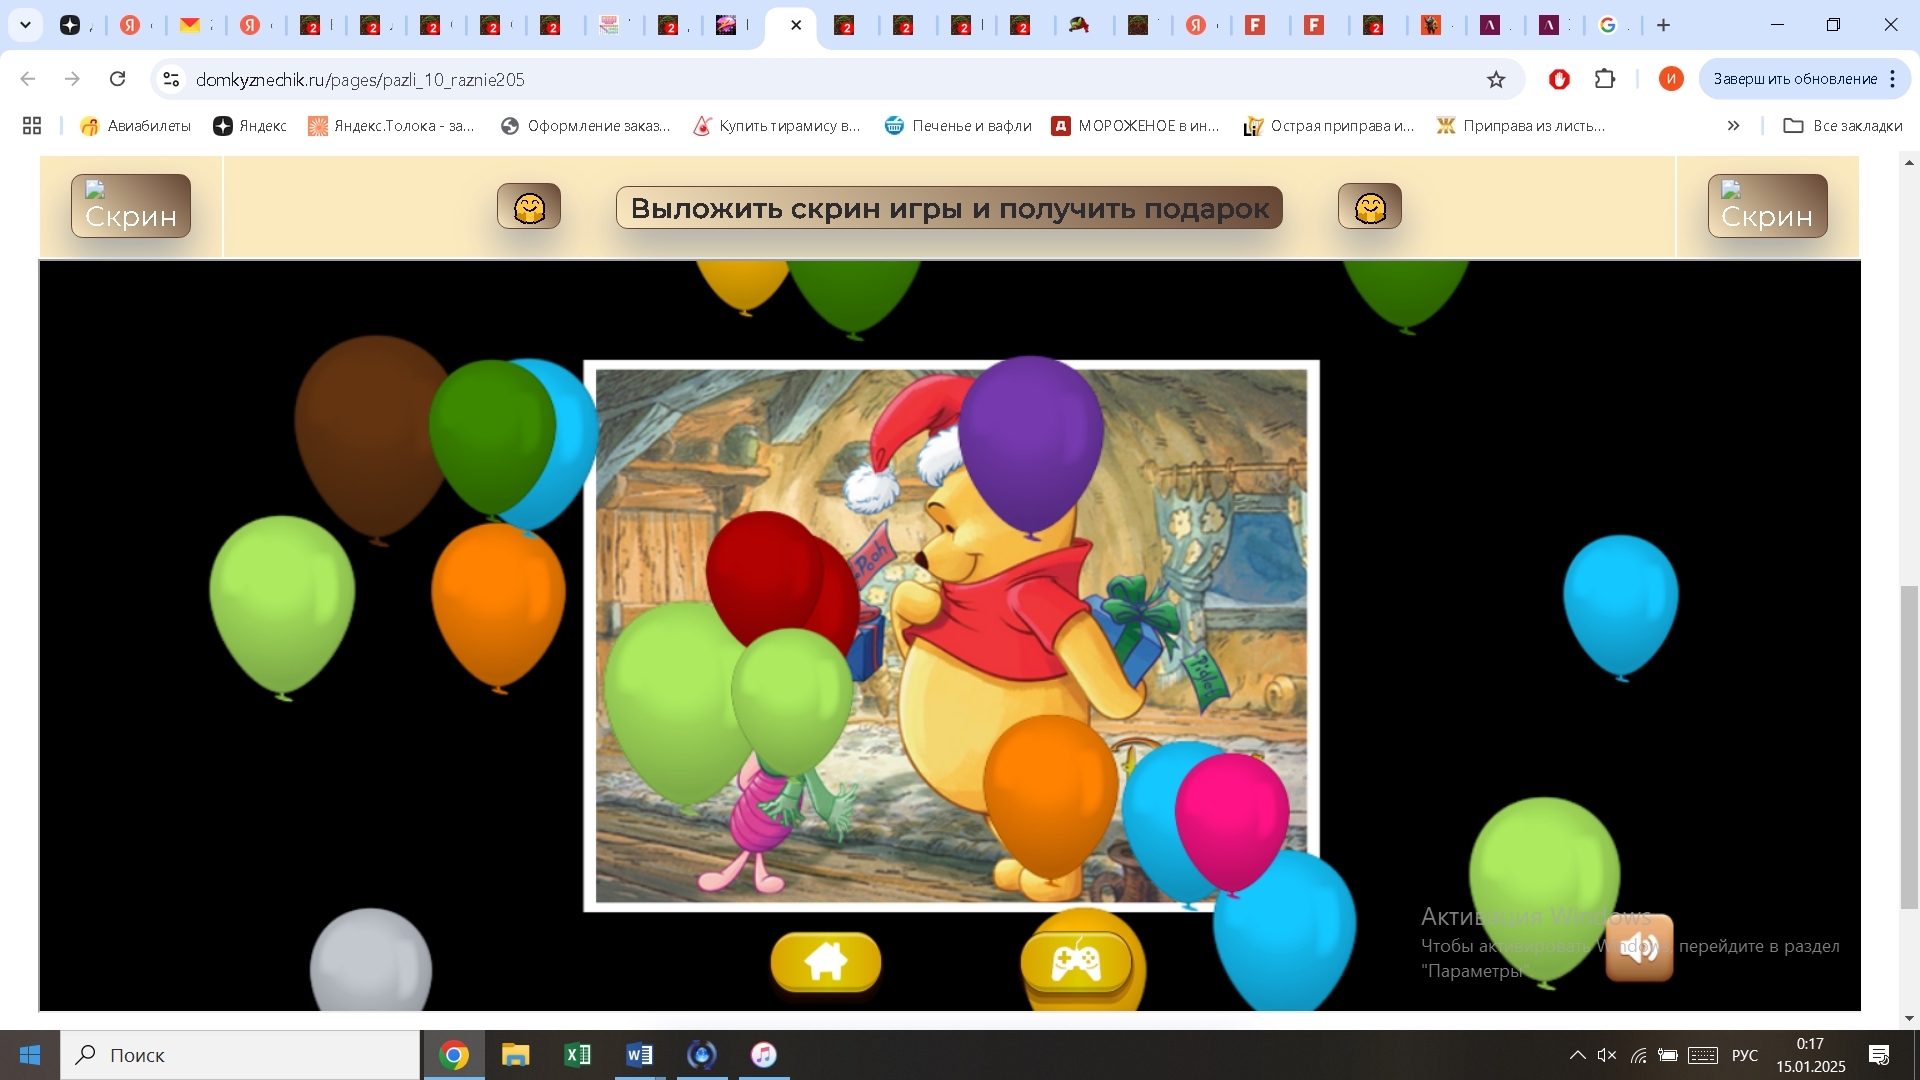This screenshot has height=1080, width=1920.
Task: Open Chrome three-dot menu
Action: pyautogui.click(x=1893, y=79)
